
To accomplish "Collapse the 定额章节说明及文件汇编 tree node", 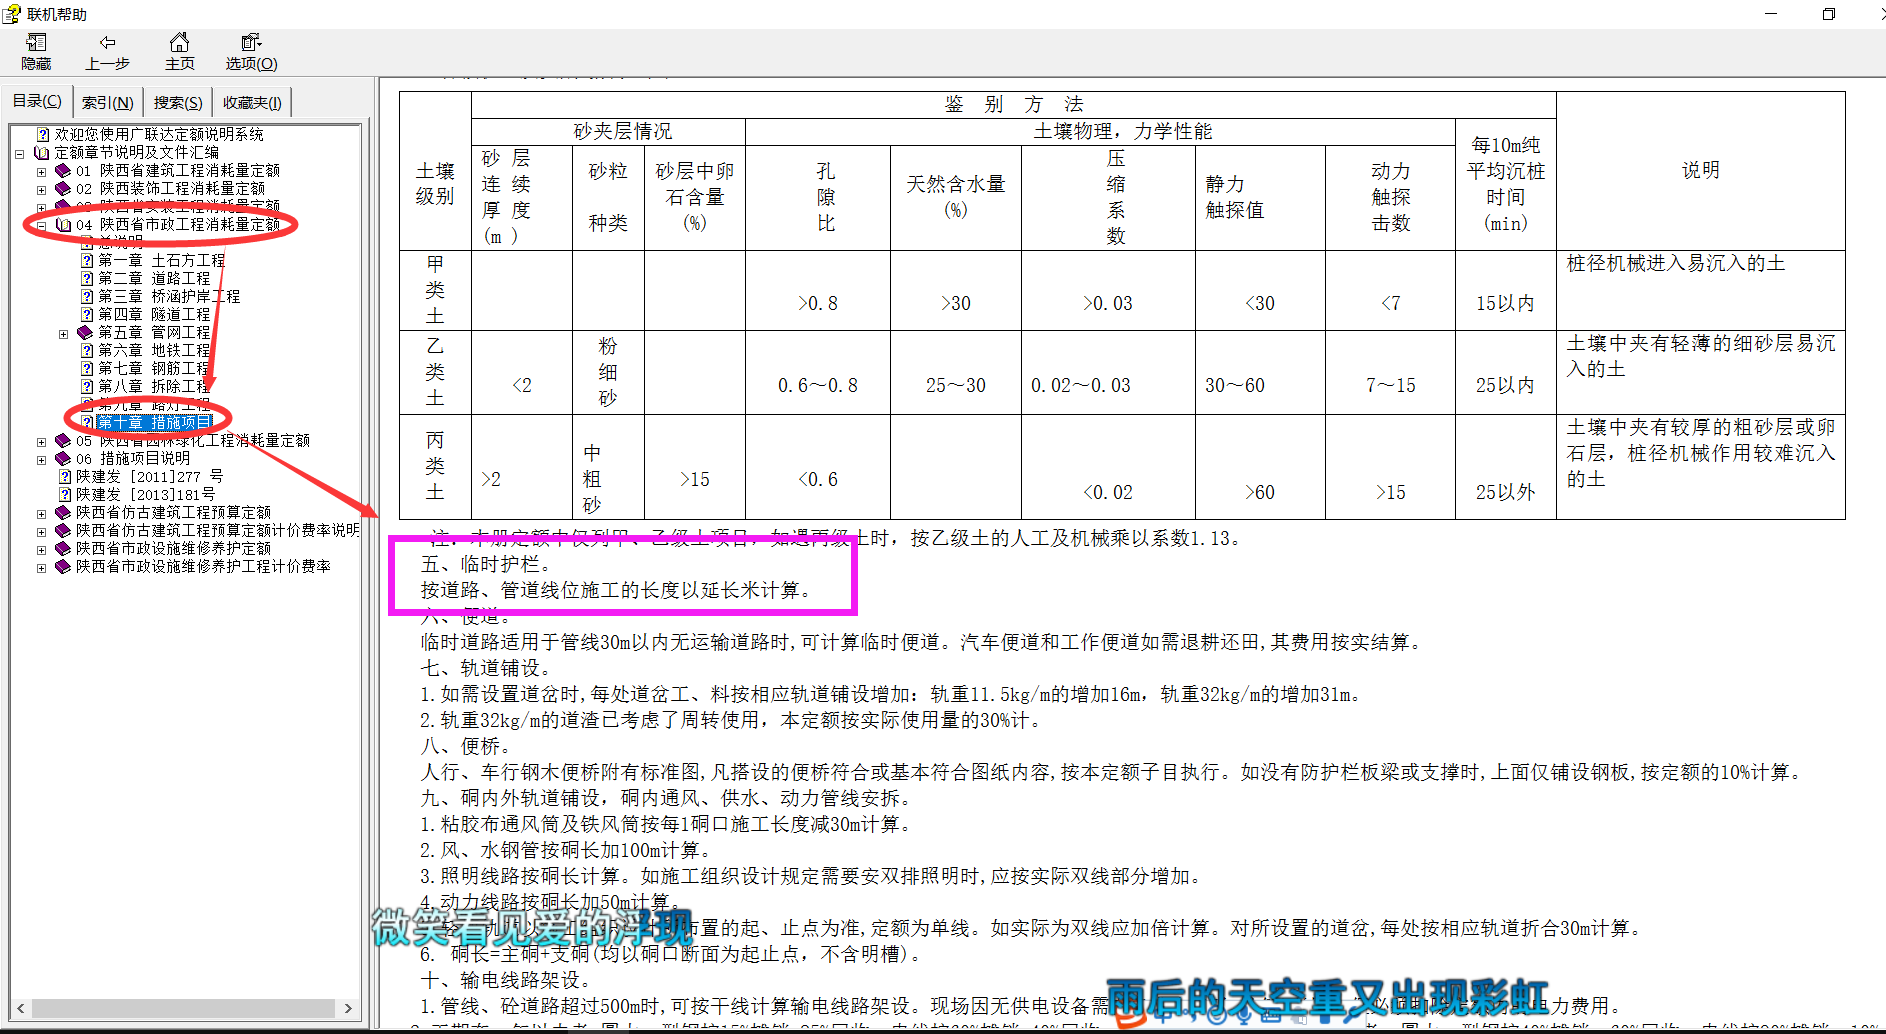I will coord(19,153).
